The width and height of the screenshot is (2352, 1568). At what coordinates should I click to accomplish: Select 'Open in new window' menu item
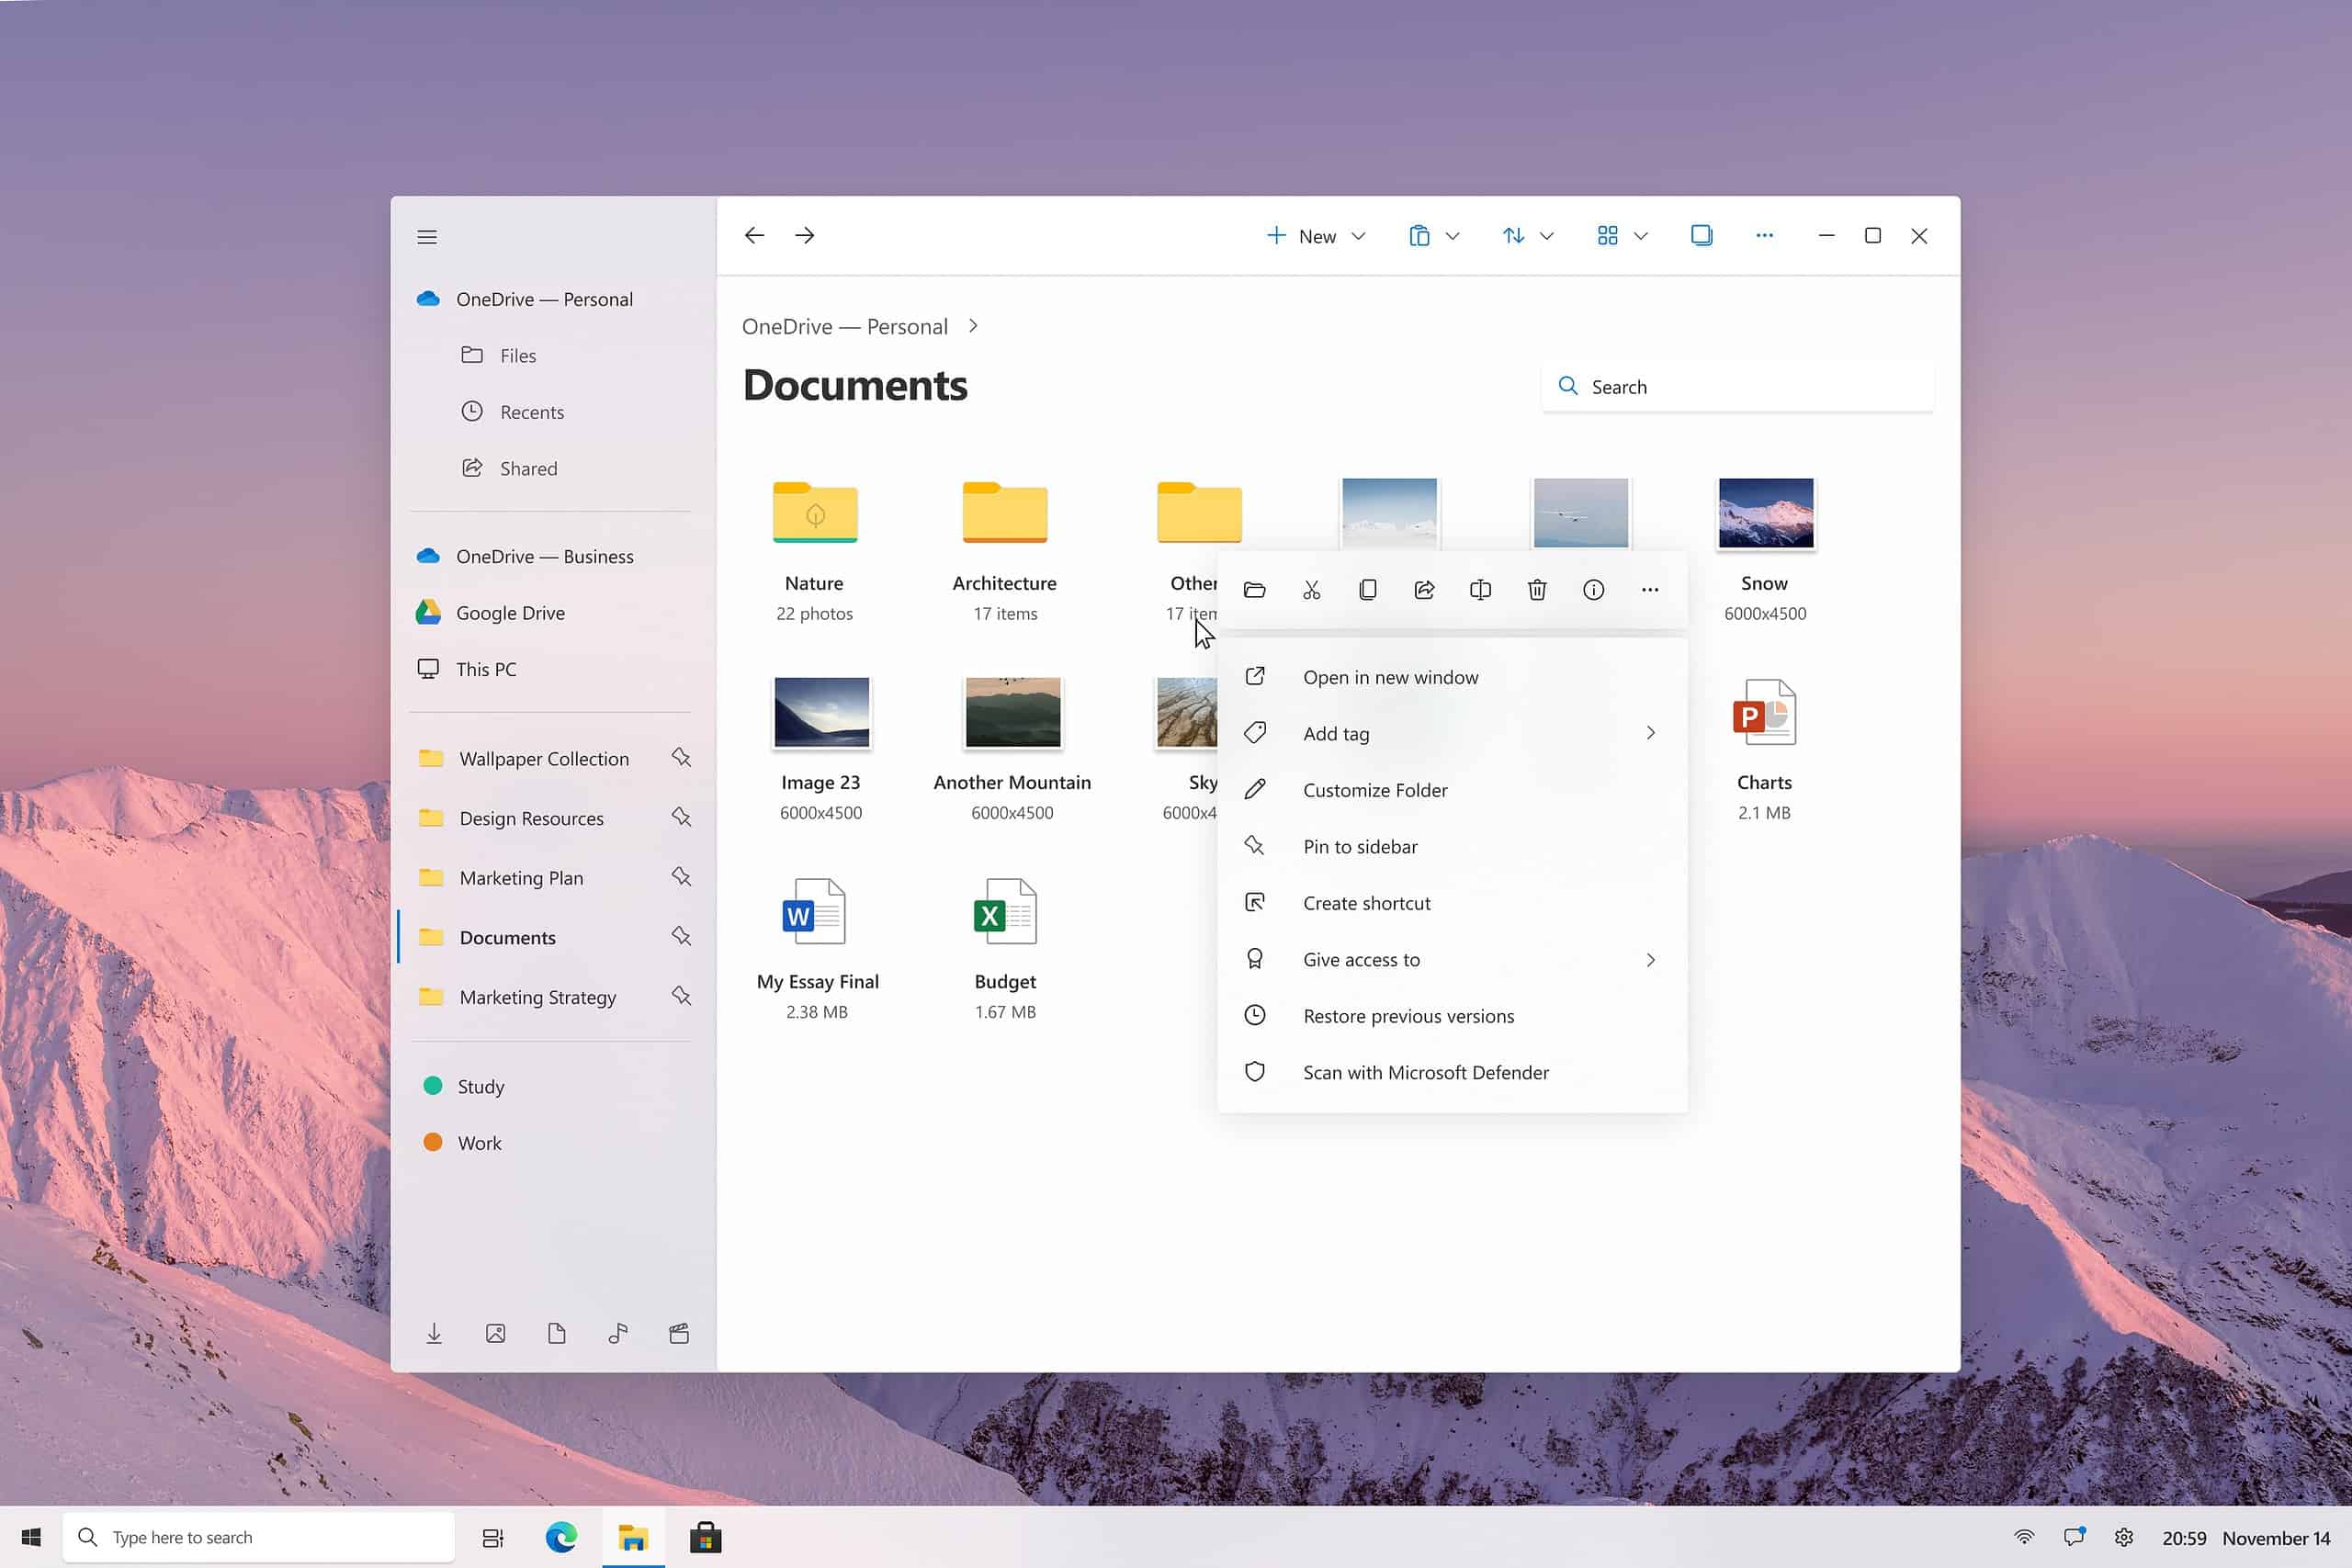1389,675
